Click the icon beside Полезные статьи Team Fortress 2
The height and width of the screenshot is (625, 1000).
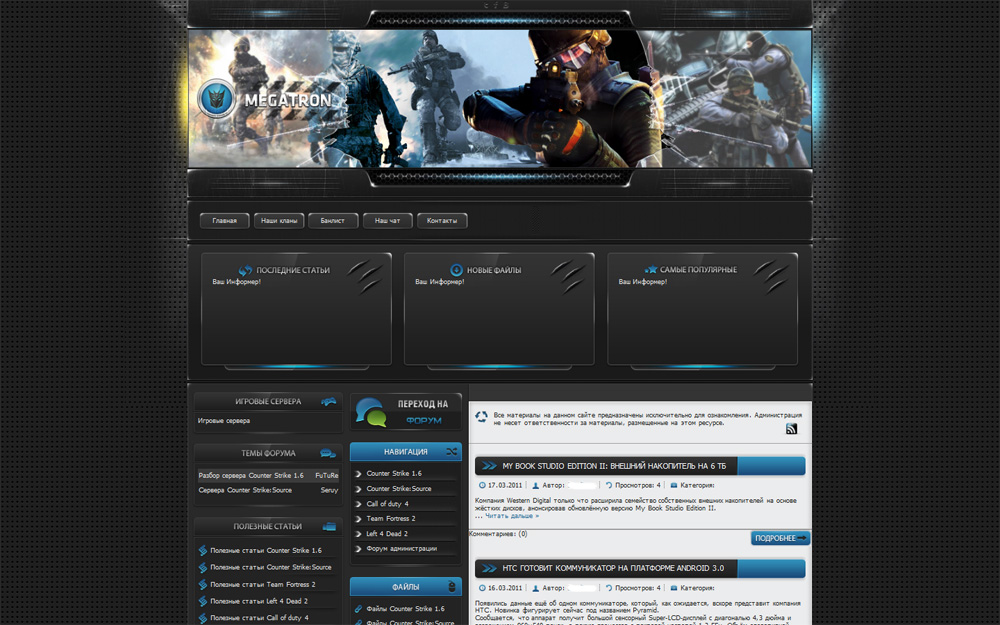[x=203, y=584]
